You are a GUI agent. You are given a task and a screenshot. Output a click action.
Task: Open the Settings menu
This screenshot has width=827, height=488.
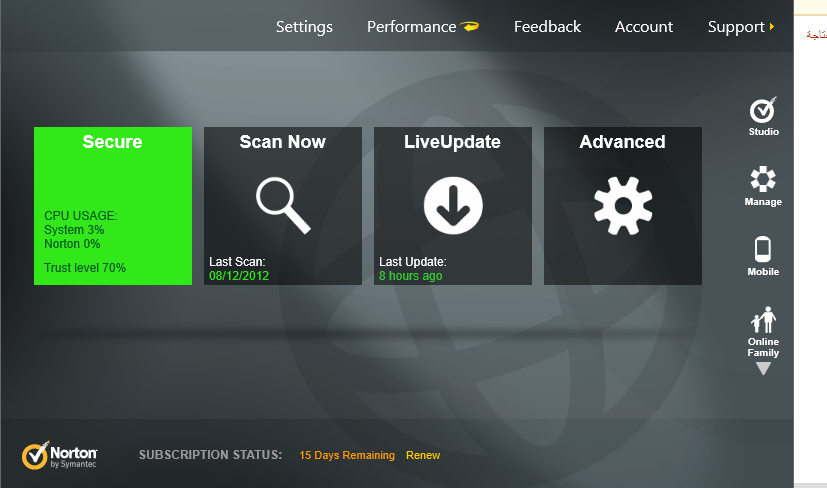tap(304, 27)
